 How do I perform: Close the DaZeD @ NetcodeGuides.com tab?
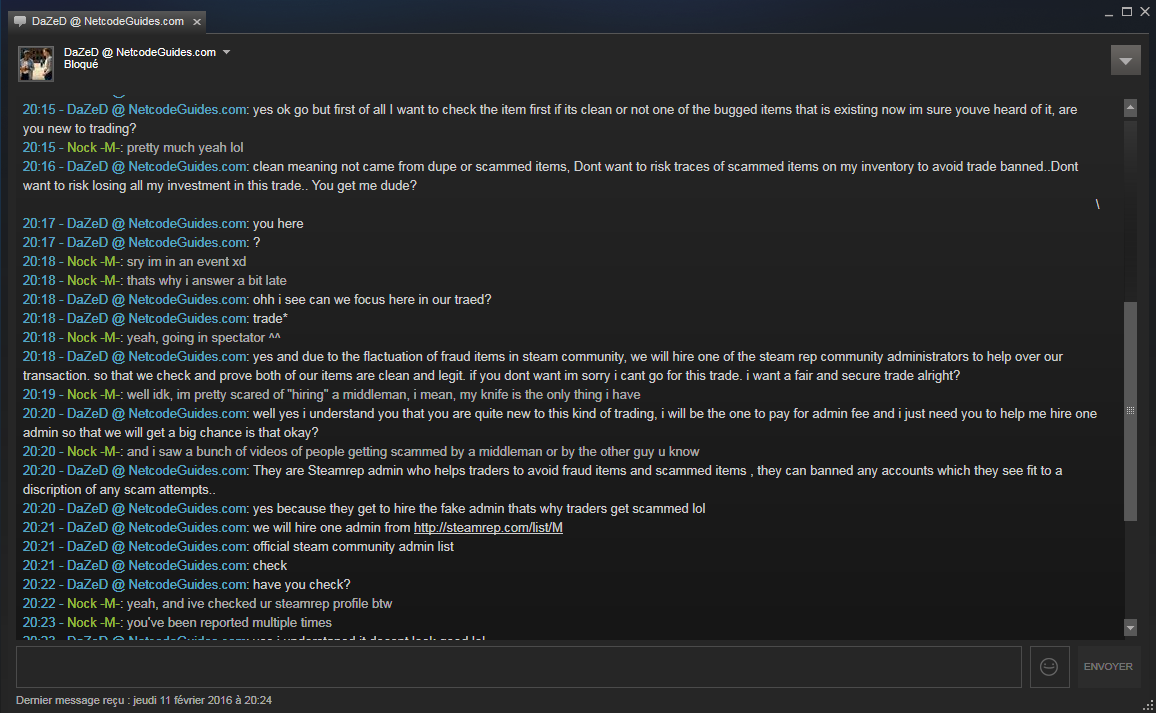[197, 21]
